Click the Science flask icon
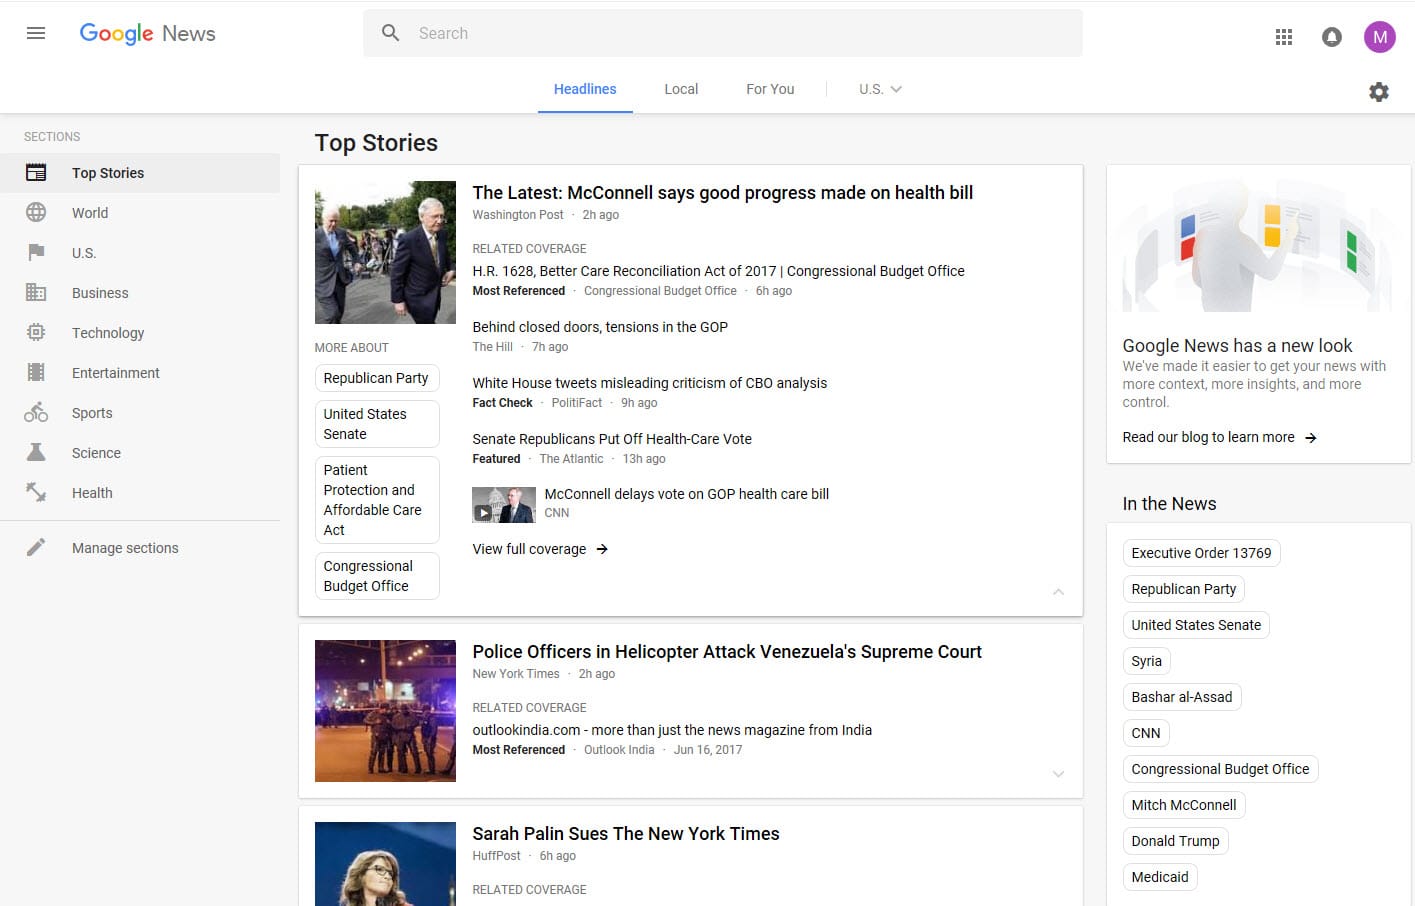 coord(36,453)
